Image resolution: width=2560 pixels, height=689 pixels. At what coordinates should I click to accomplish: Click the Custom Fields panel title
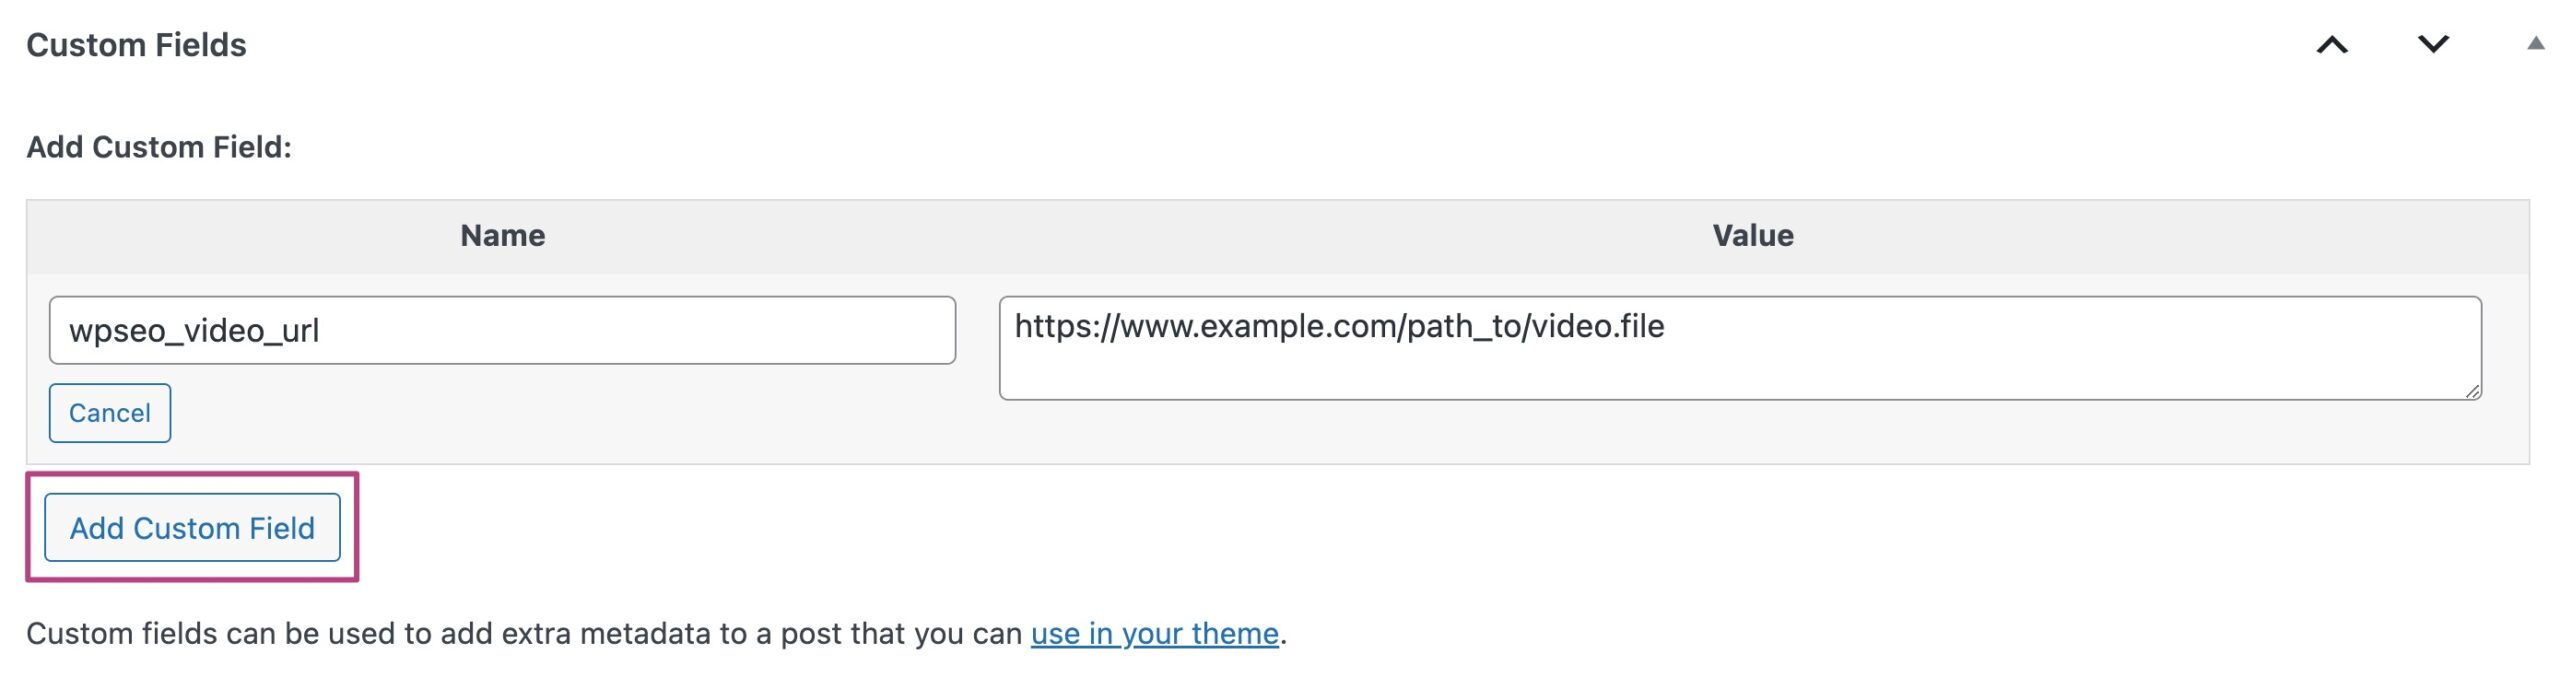pos(136,45)
